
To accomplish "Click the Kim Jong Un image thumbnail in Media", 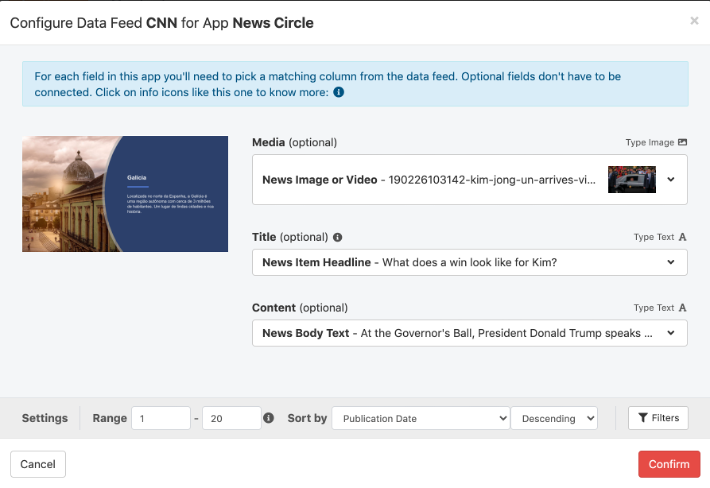I will (632, 179).
